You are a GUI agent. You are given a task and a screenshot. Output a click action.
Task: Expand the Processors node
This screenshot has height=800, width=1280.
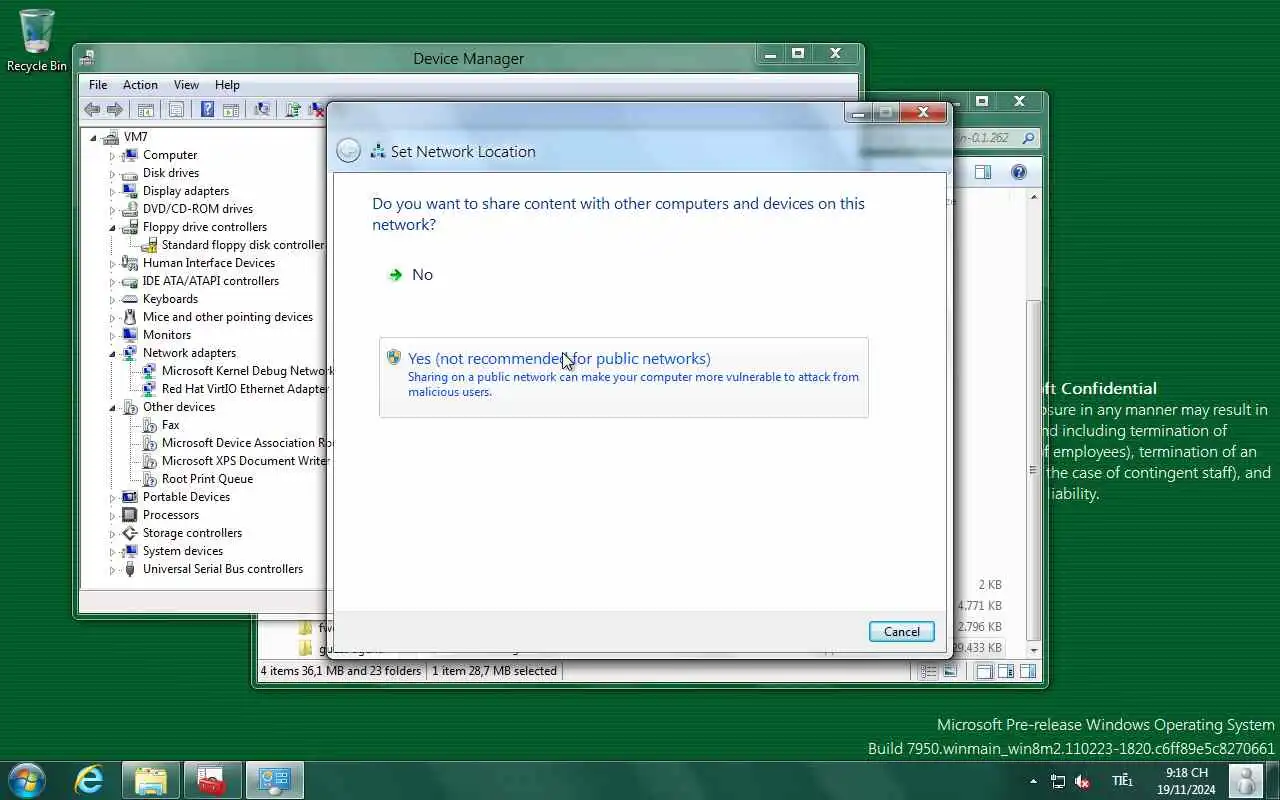pos(112,515)
